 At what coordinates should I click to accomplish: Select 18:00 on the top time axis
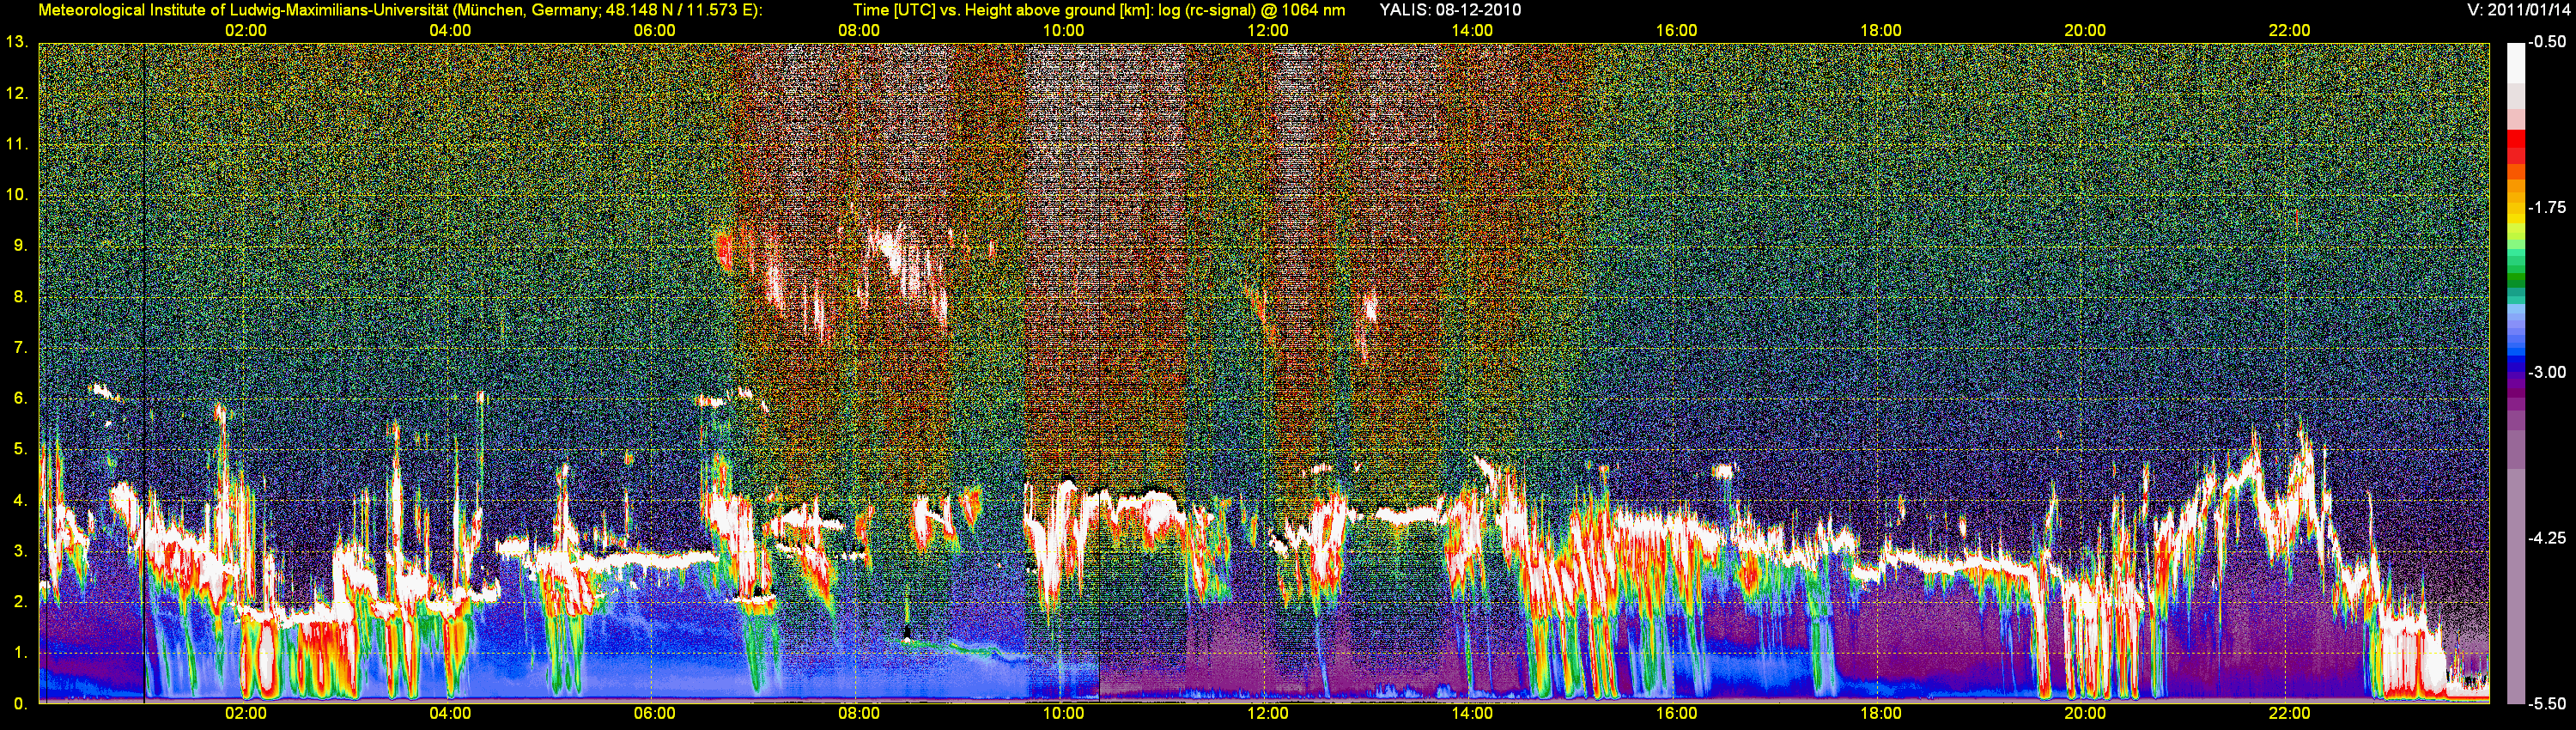(1880, 30)
